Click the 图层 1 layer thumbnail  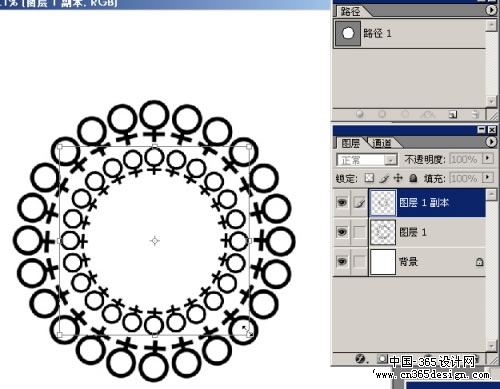click(x=383, y=232)
